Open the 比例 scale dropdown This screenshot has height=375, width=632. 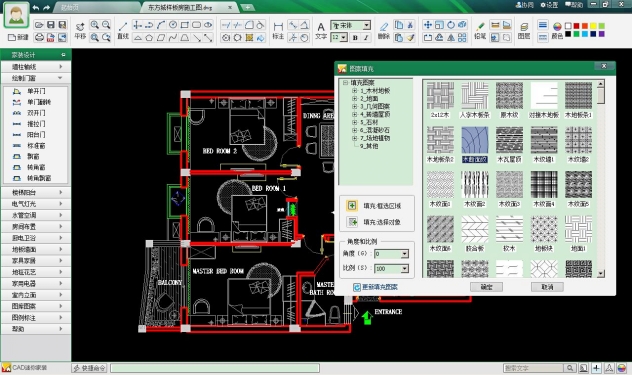(405, 269)
